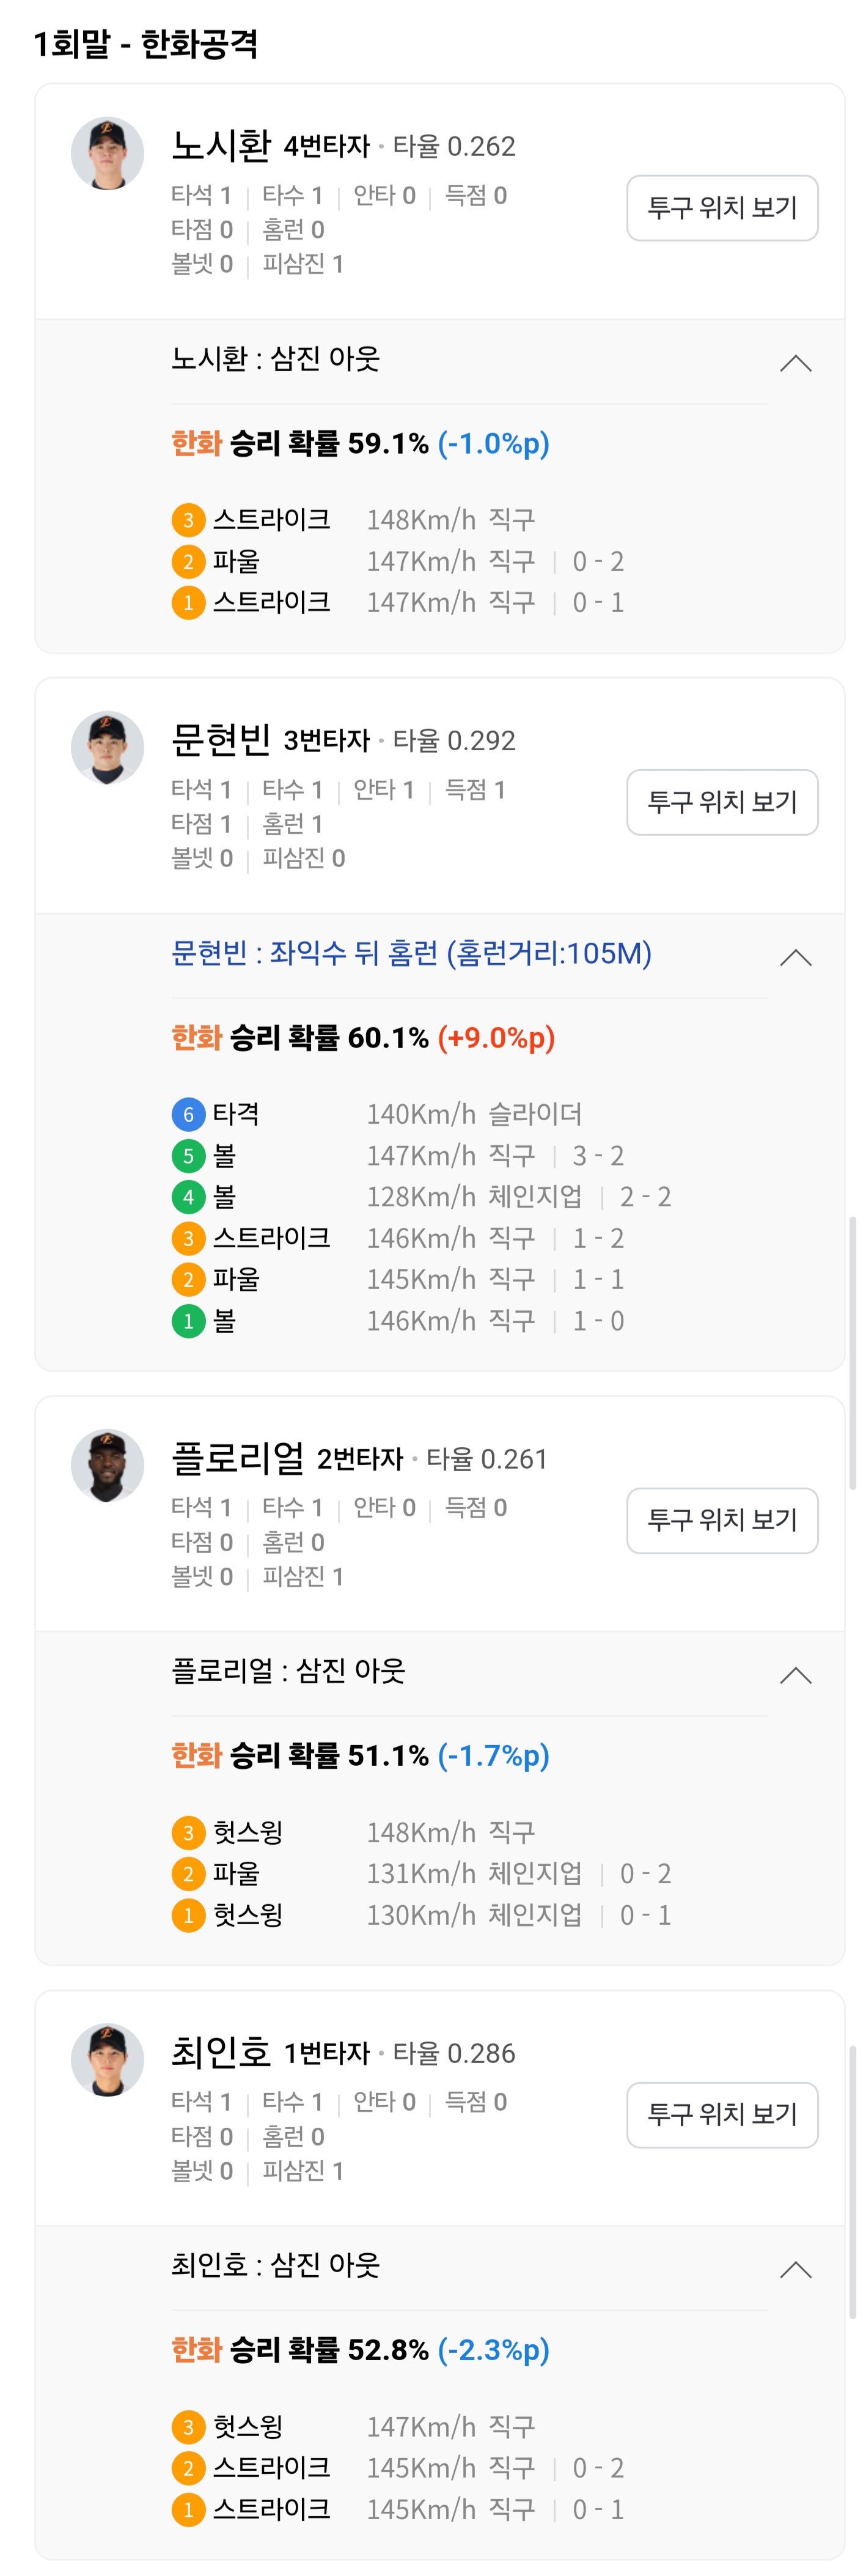This screenshot has height=2576, width=866.
Task: Open 투구 위치 보기 for 최인호
Action: tap(722, 2114)
